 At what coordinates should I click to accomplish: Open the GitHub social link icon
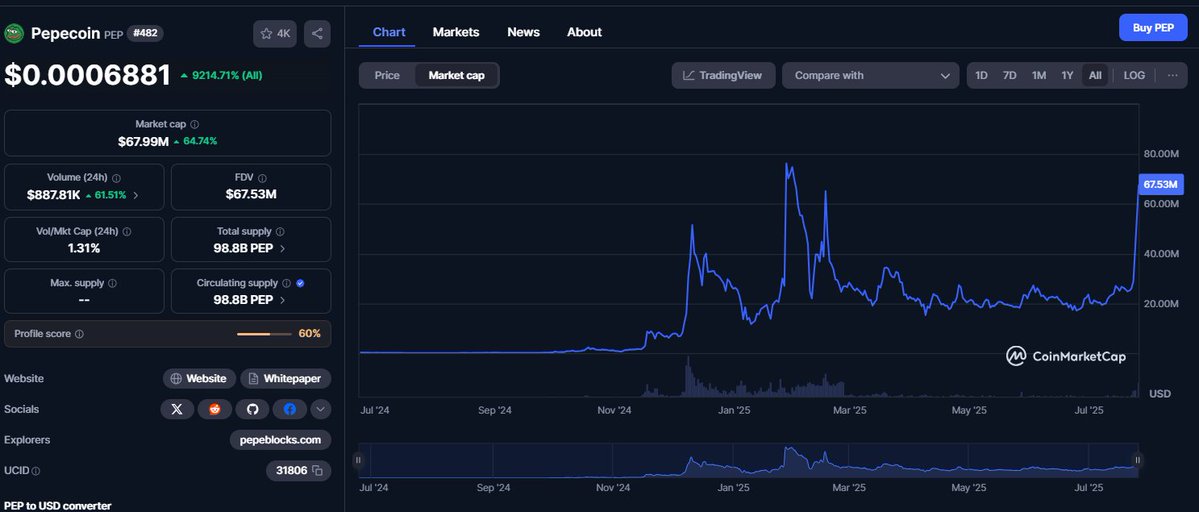(x=252, y=409)
